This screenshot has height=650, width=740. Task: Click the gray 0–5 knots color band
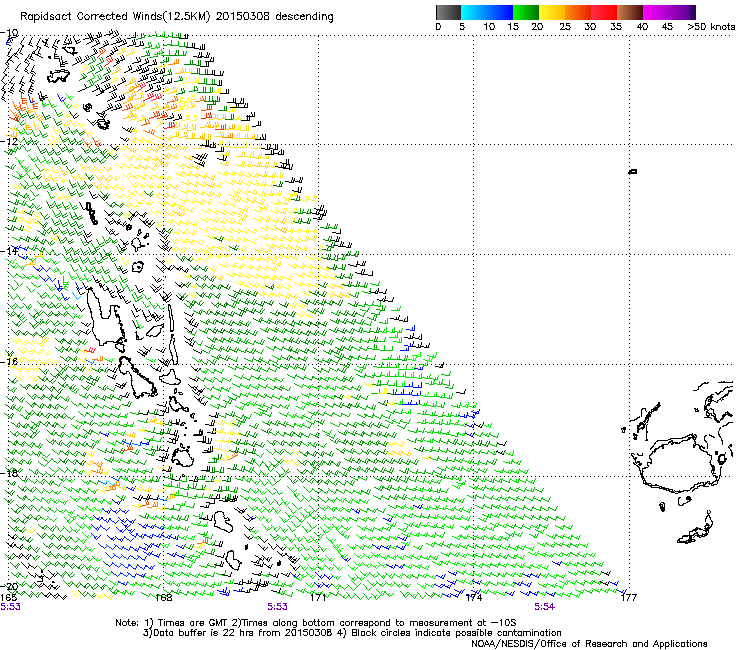click(448, 12)
